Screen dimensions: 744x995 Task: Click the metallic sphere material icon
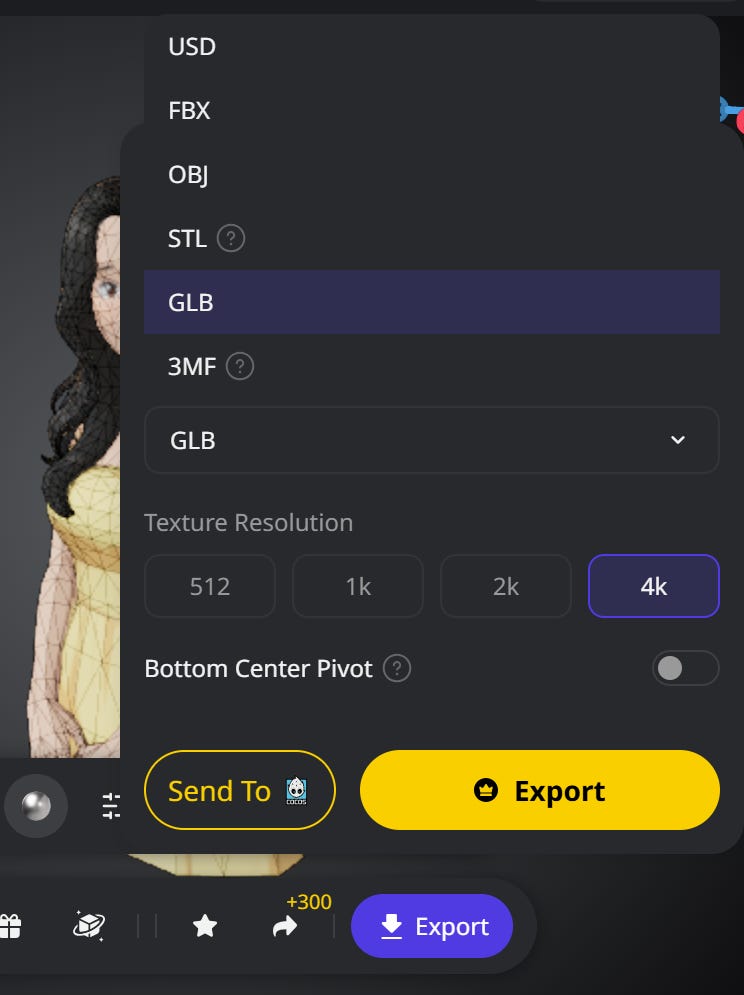click(36, 806)
